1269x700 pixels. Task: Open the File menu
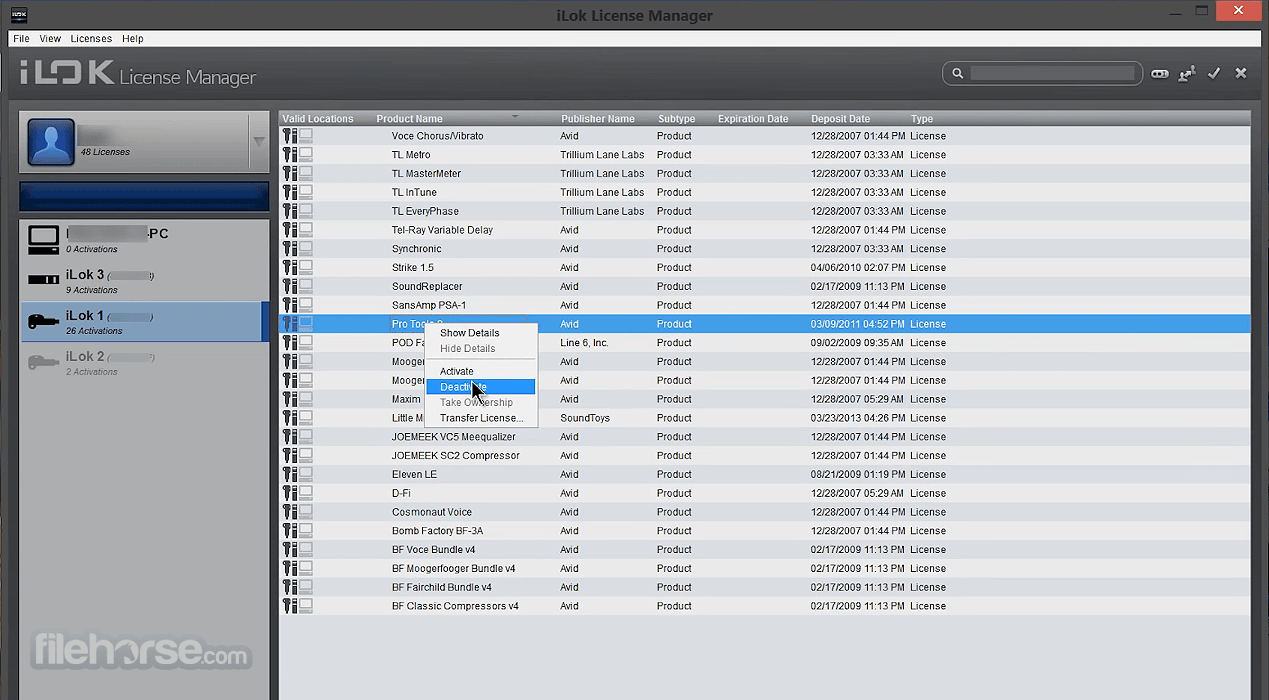coord(21,39)
